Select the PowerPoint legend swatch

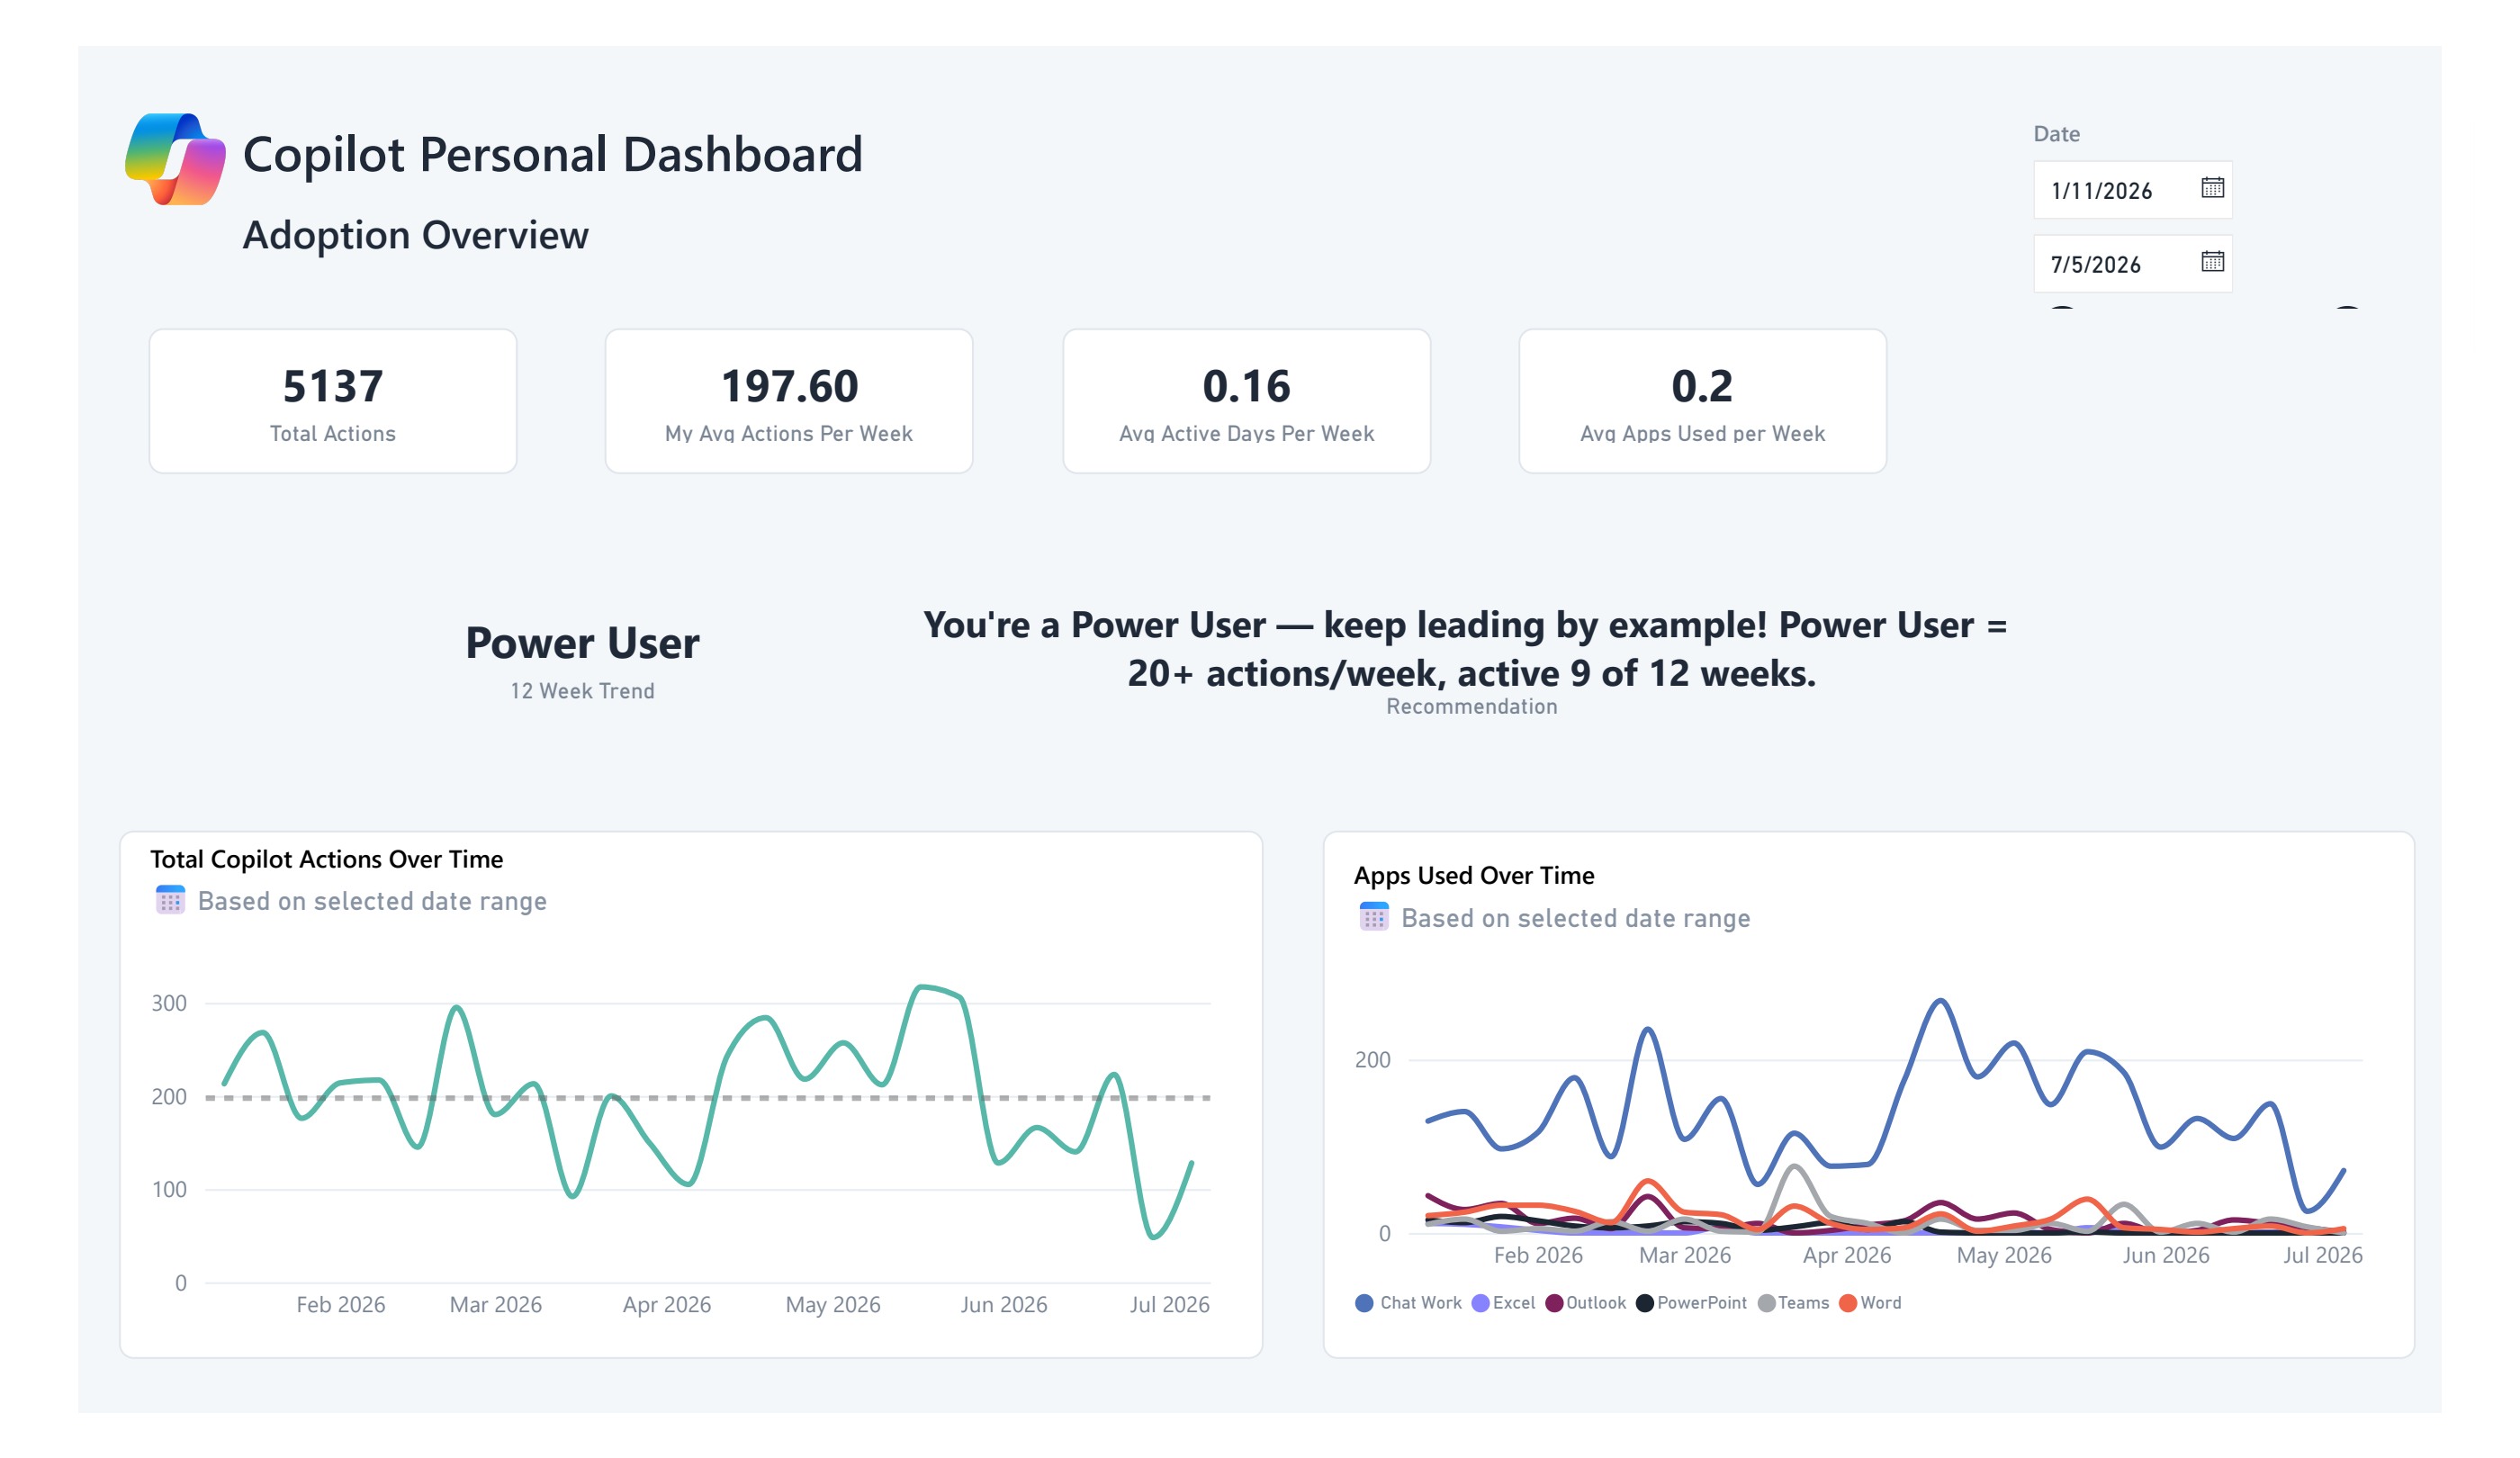1644,1302
